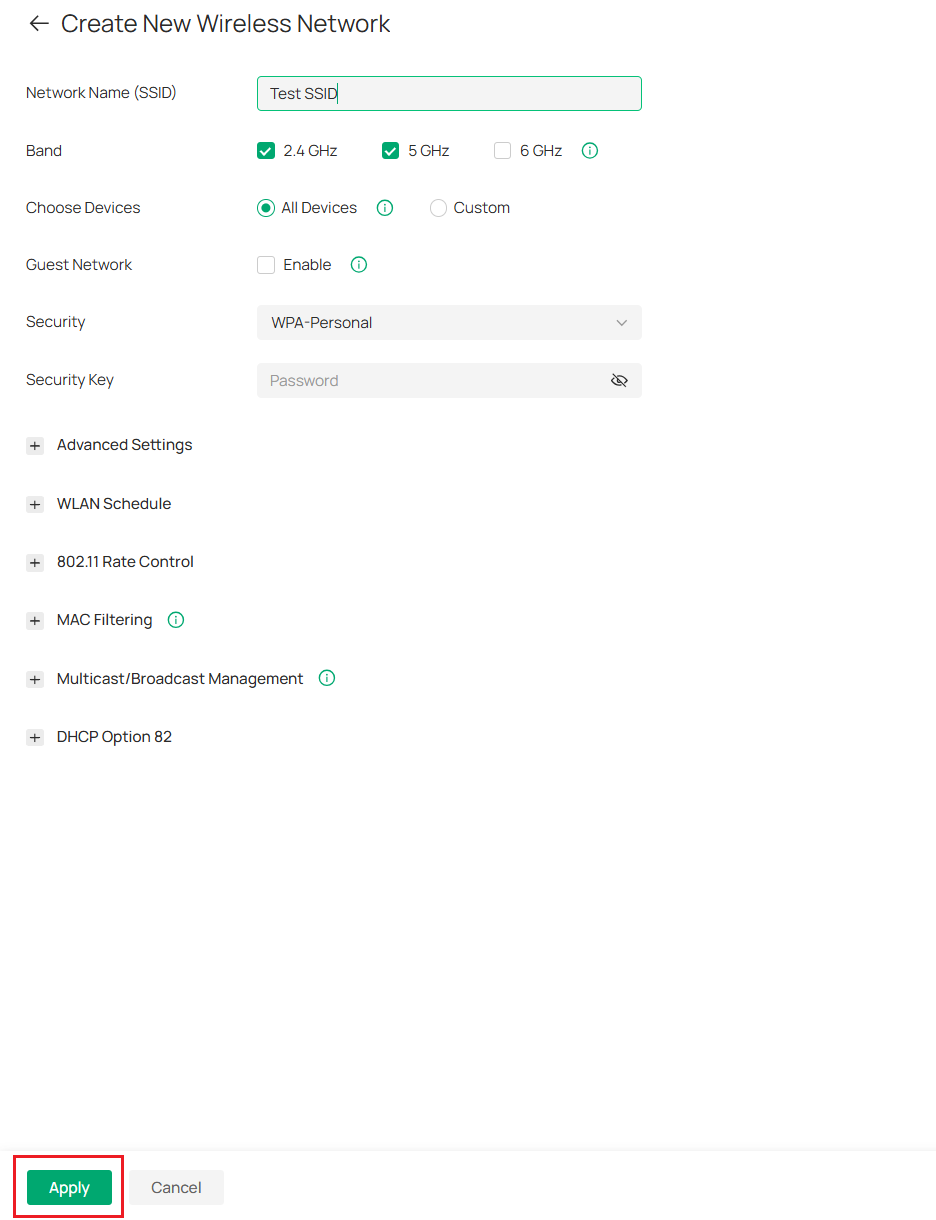Enable the Guest Network checkbox
The height and width of the screenshot is (1220, 936).
click(x=266, y=265)
